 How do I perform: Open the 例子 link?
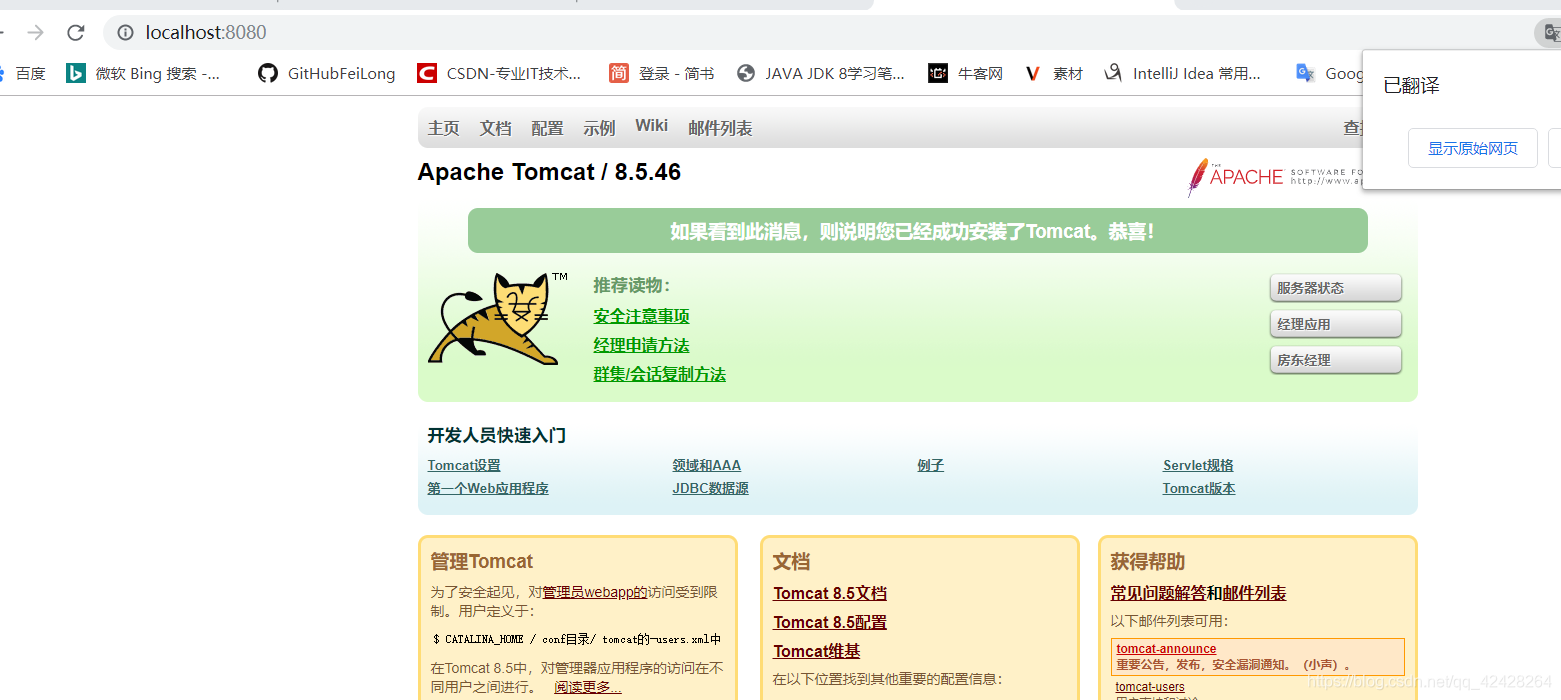931,465
